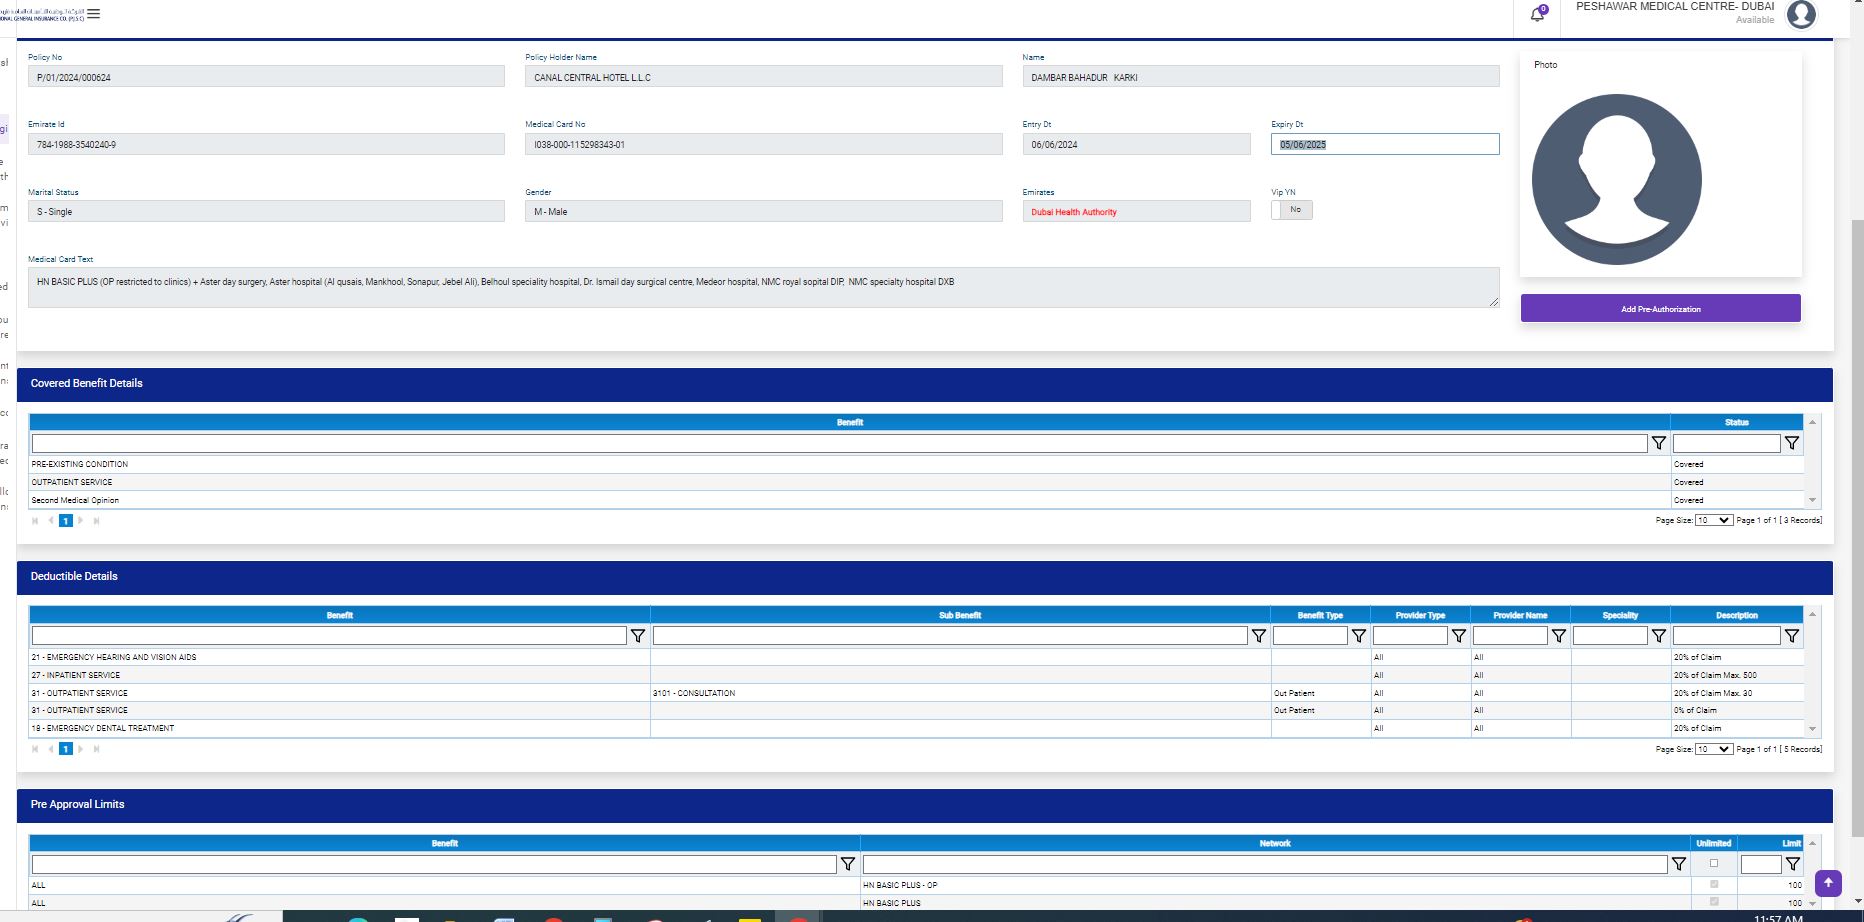The image size is (1864, 922).
Task: Click Sub Benefit column filter icon
Action: 1259,636
